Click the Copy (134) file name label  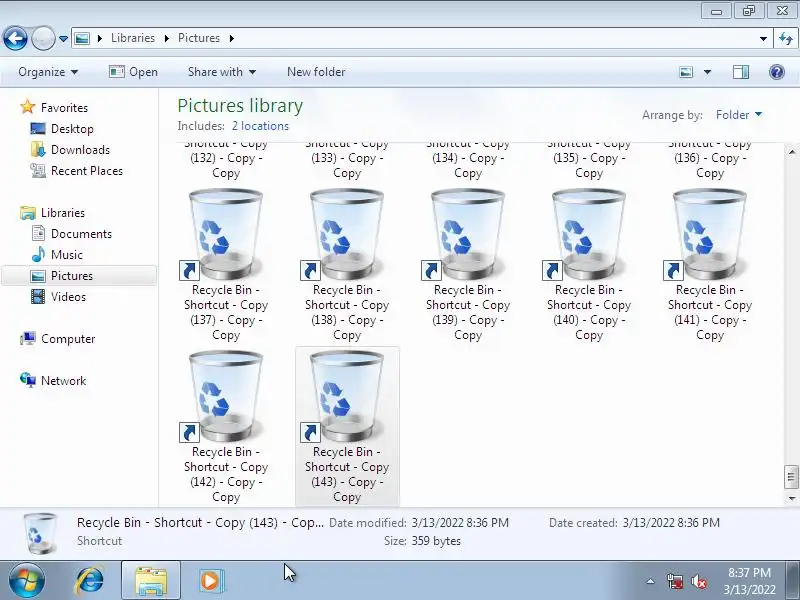coord(468,158)
